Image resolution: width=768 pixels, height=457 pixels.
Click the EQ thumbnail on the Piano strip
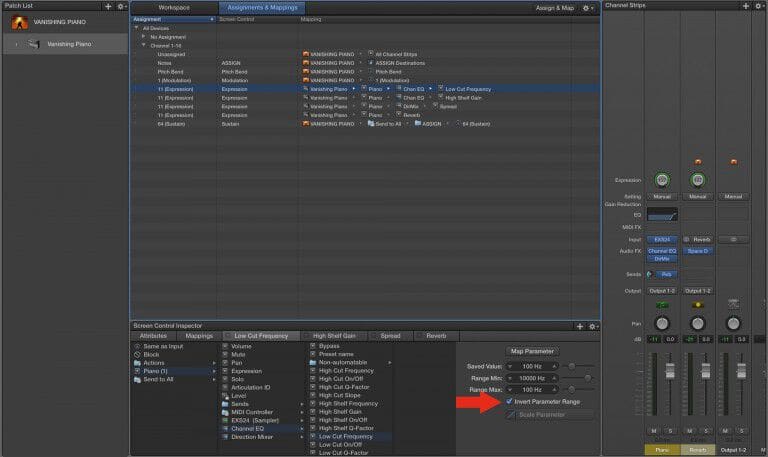click(662, 215)
